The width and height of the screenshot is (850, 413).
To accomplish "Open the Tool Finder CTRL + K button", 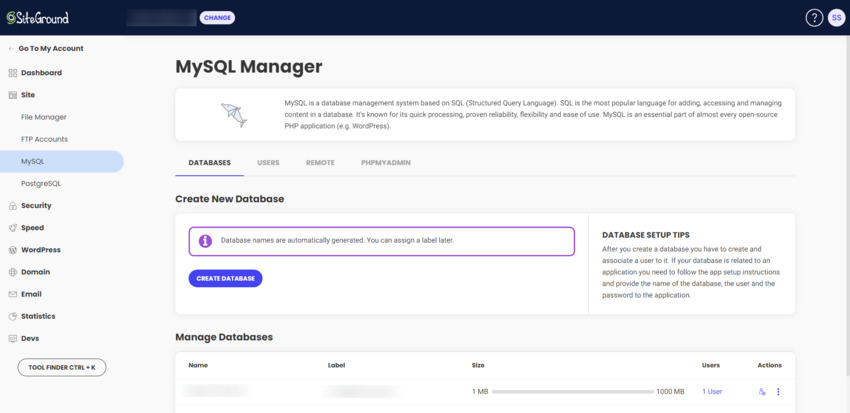I will tap(62, 367).
